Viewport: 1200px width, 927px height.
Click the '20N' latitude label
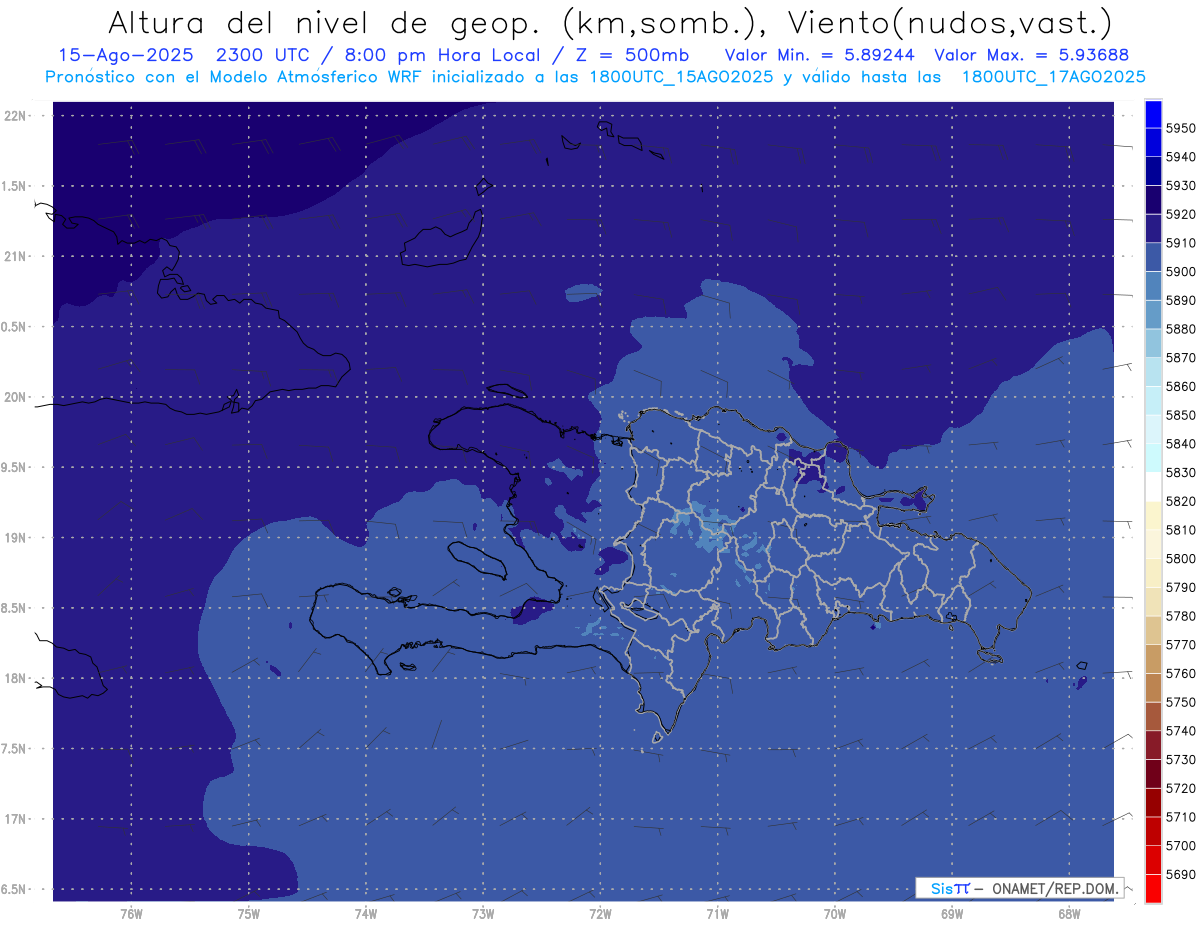coord(16,397)
